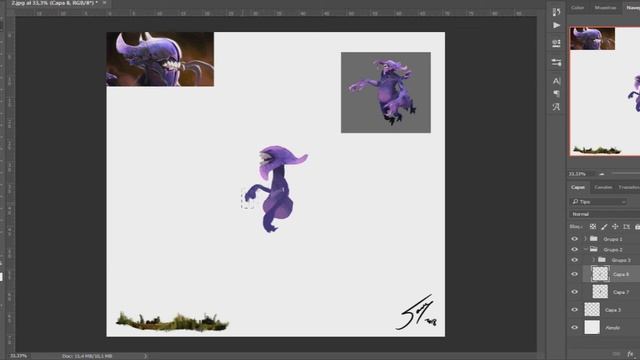Image resolution: width=640 pixels, height=360 pixels.
Task: Click Navigator zoom out mountain icon
Action: [602, 174]
